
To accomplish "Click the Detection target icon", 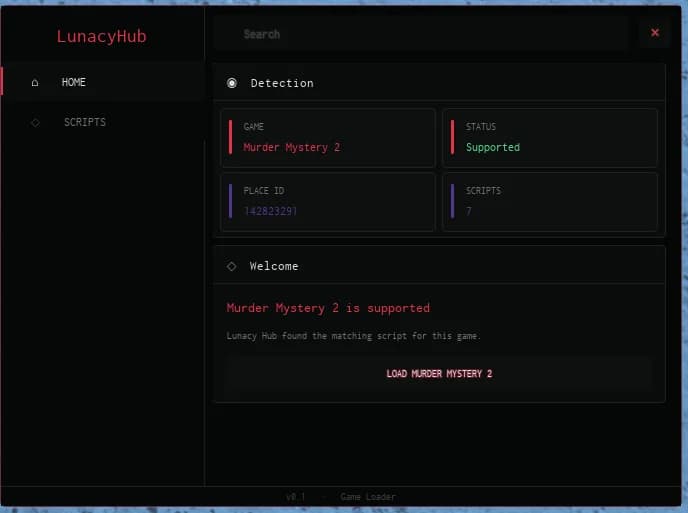I will [232, 83].
